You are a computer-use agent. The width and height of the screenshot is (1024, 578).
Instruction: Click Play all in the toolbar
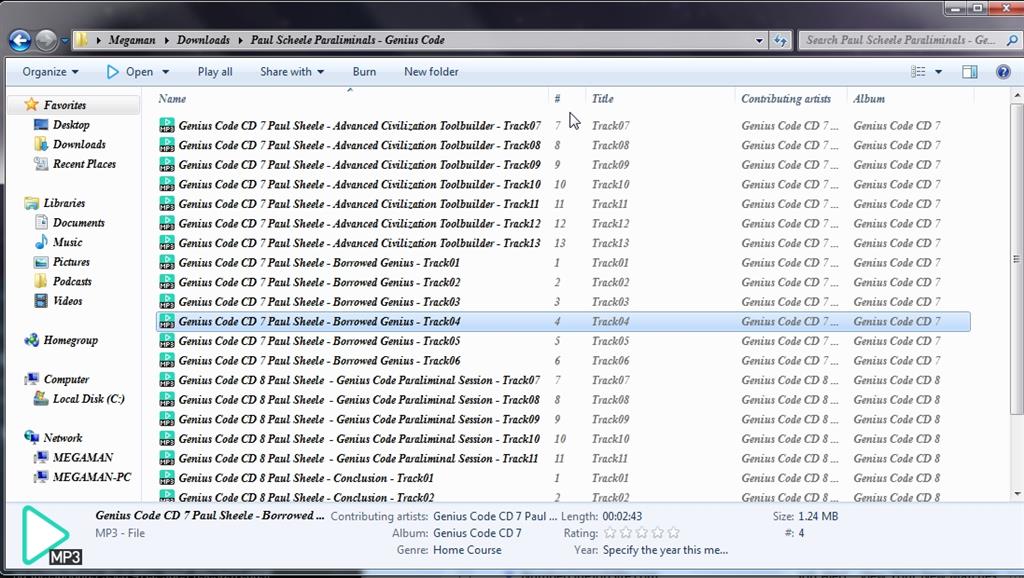pos(215,72)
